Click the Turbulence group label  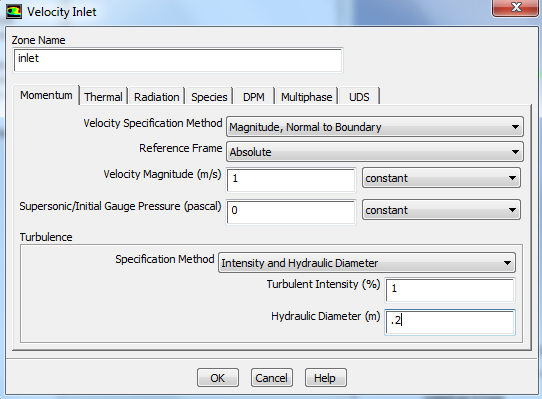pyautogui.click(x=46, y=237)
